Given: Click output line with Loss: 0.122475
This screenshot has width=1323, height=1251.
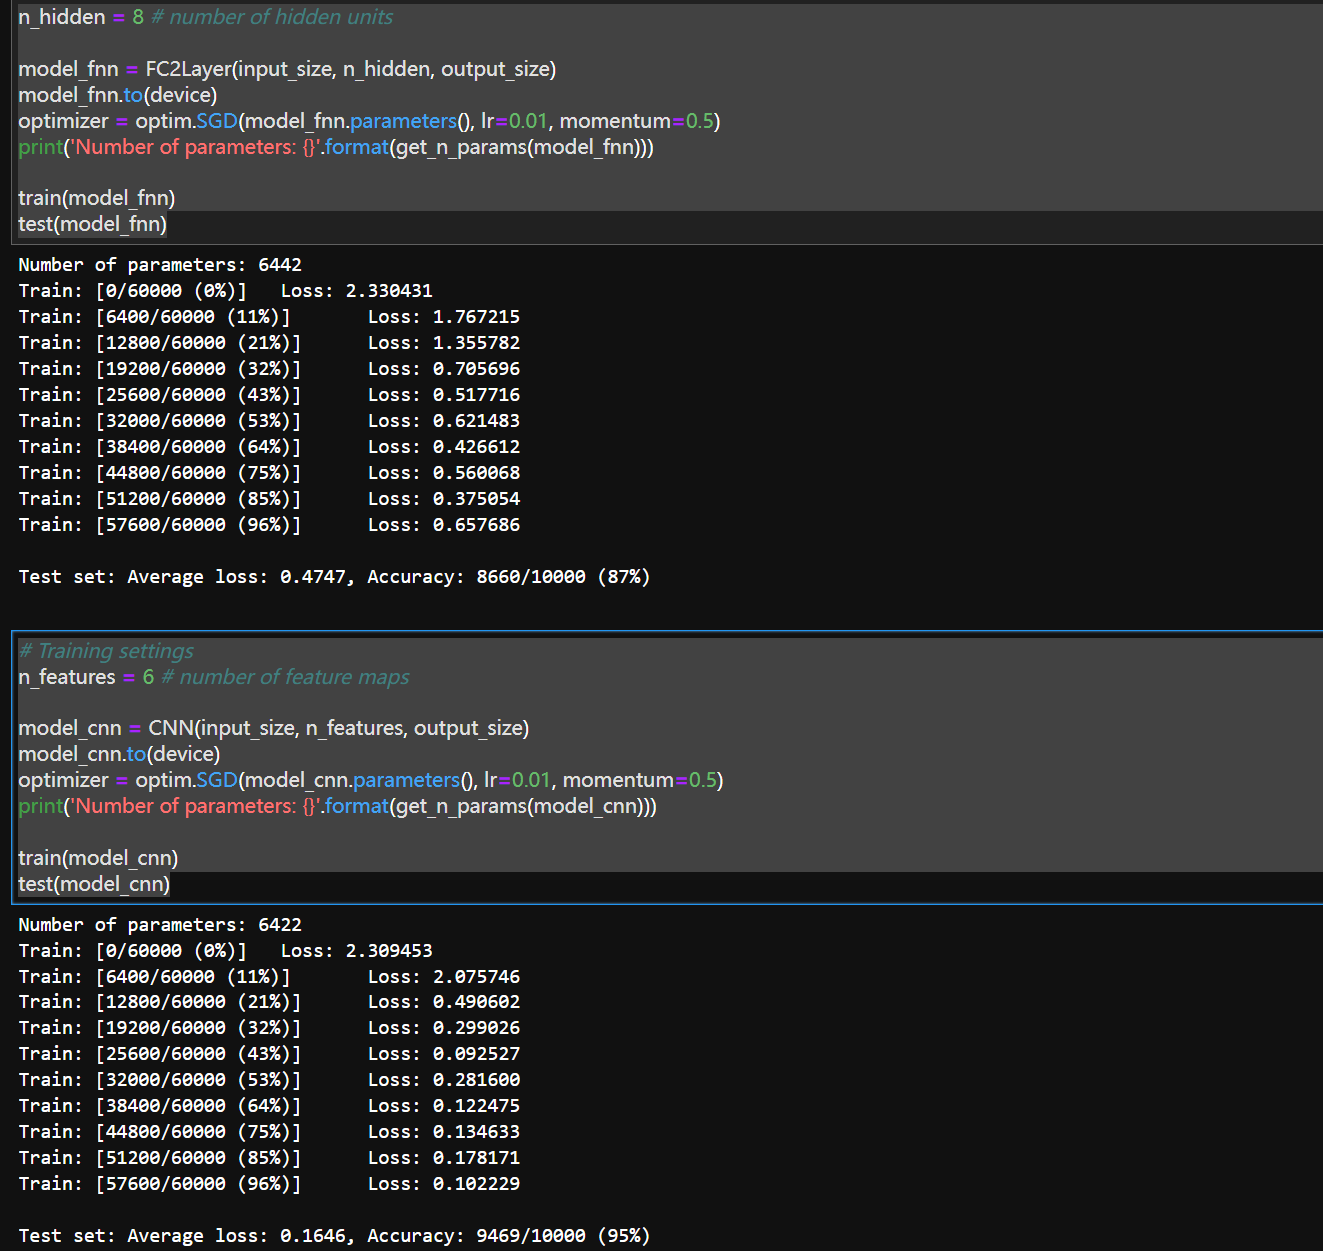Looking at the screenshot, I should pos(269,1106).
